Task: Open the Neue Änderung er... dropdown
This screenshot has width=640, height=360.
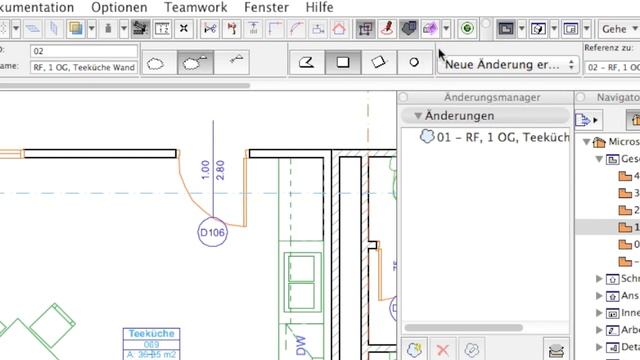Action: click(x=508, y=64)
